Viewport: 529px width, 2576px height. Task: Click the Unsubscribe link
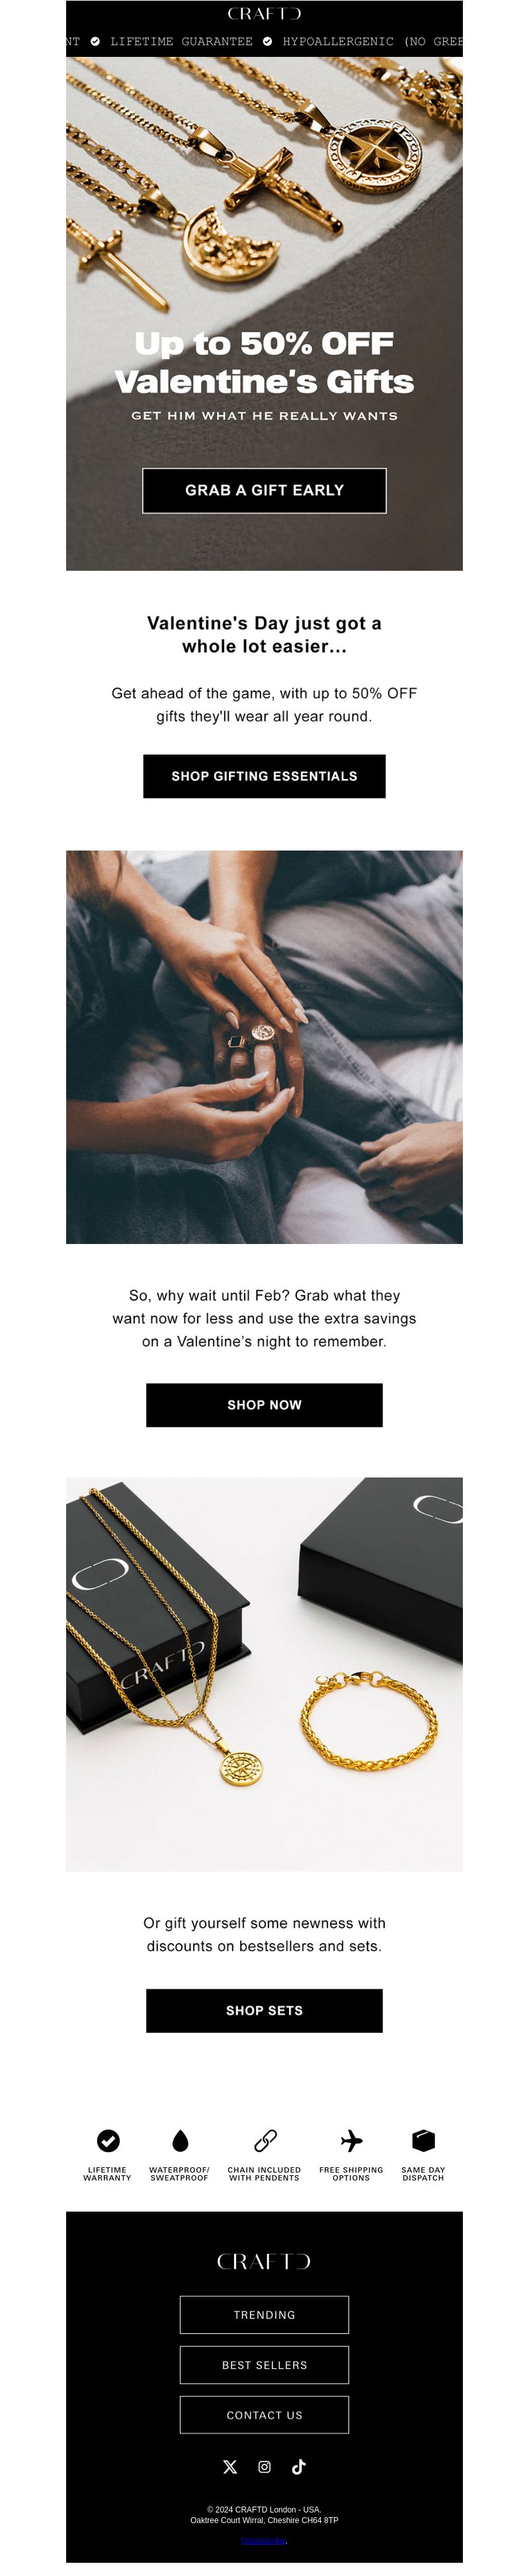click(264, 2541)
